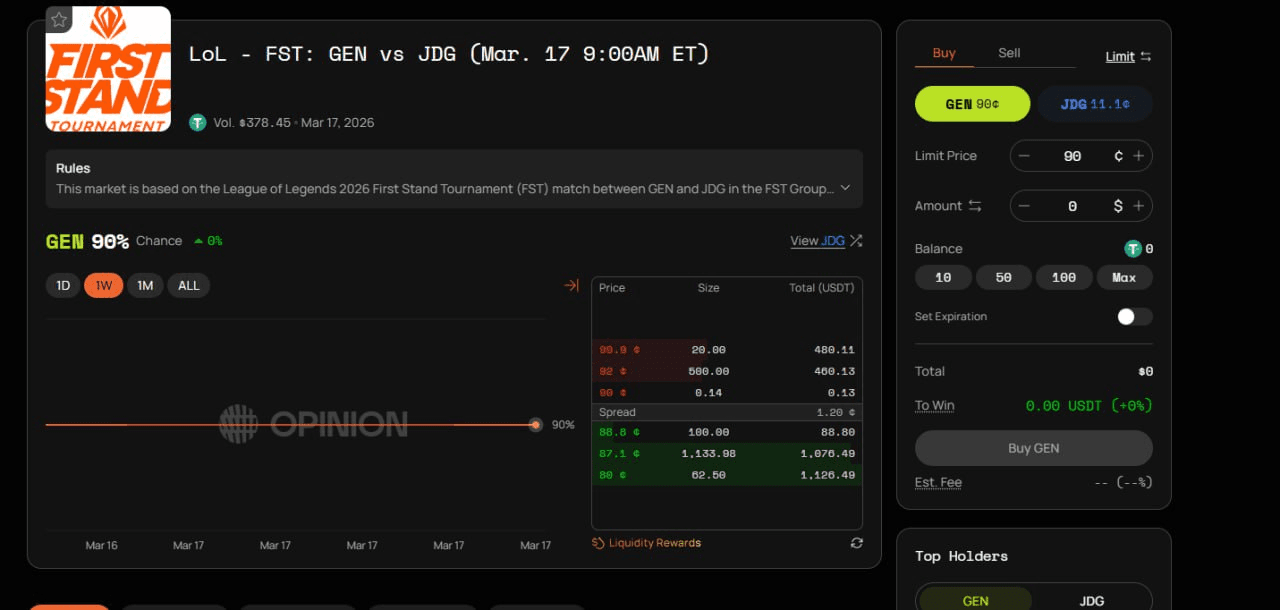Select JDG tab in Top Holders
The width and height of the screenshot is (1280, 610).
tap(1092, 600)
